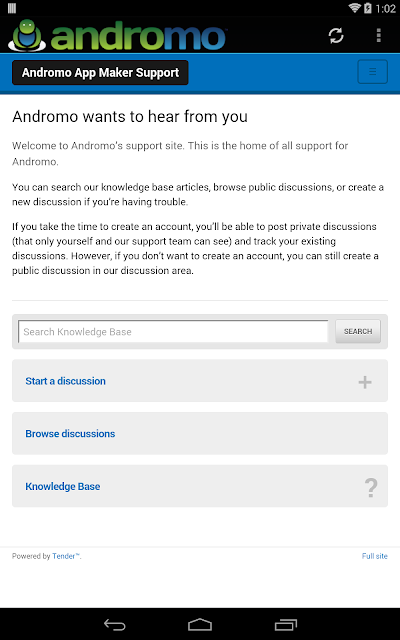This screenshot has height=640, width=400.
Task: Tap the Android back navigation button
Action: 115,624
